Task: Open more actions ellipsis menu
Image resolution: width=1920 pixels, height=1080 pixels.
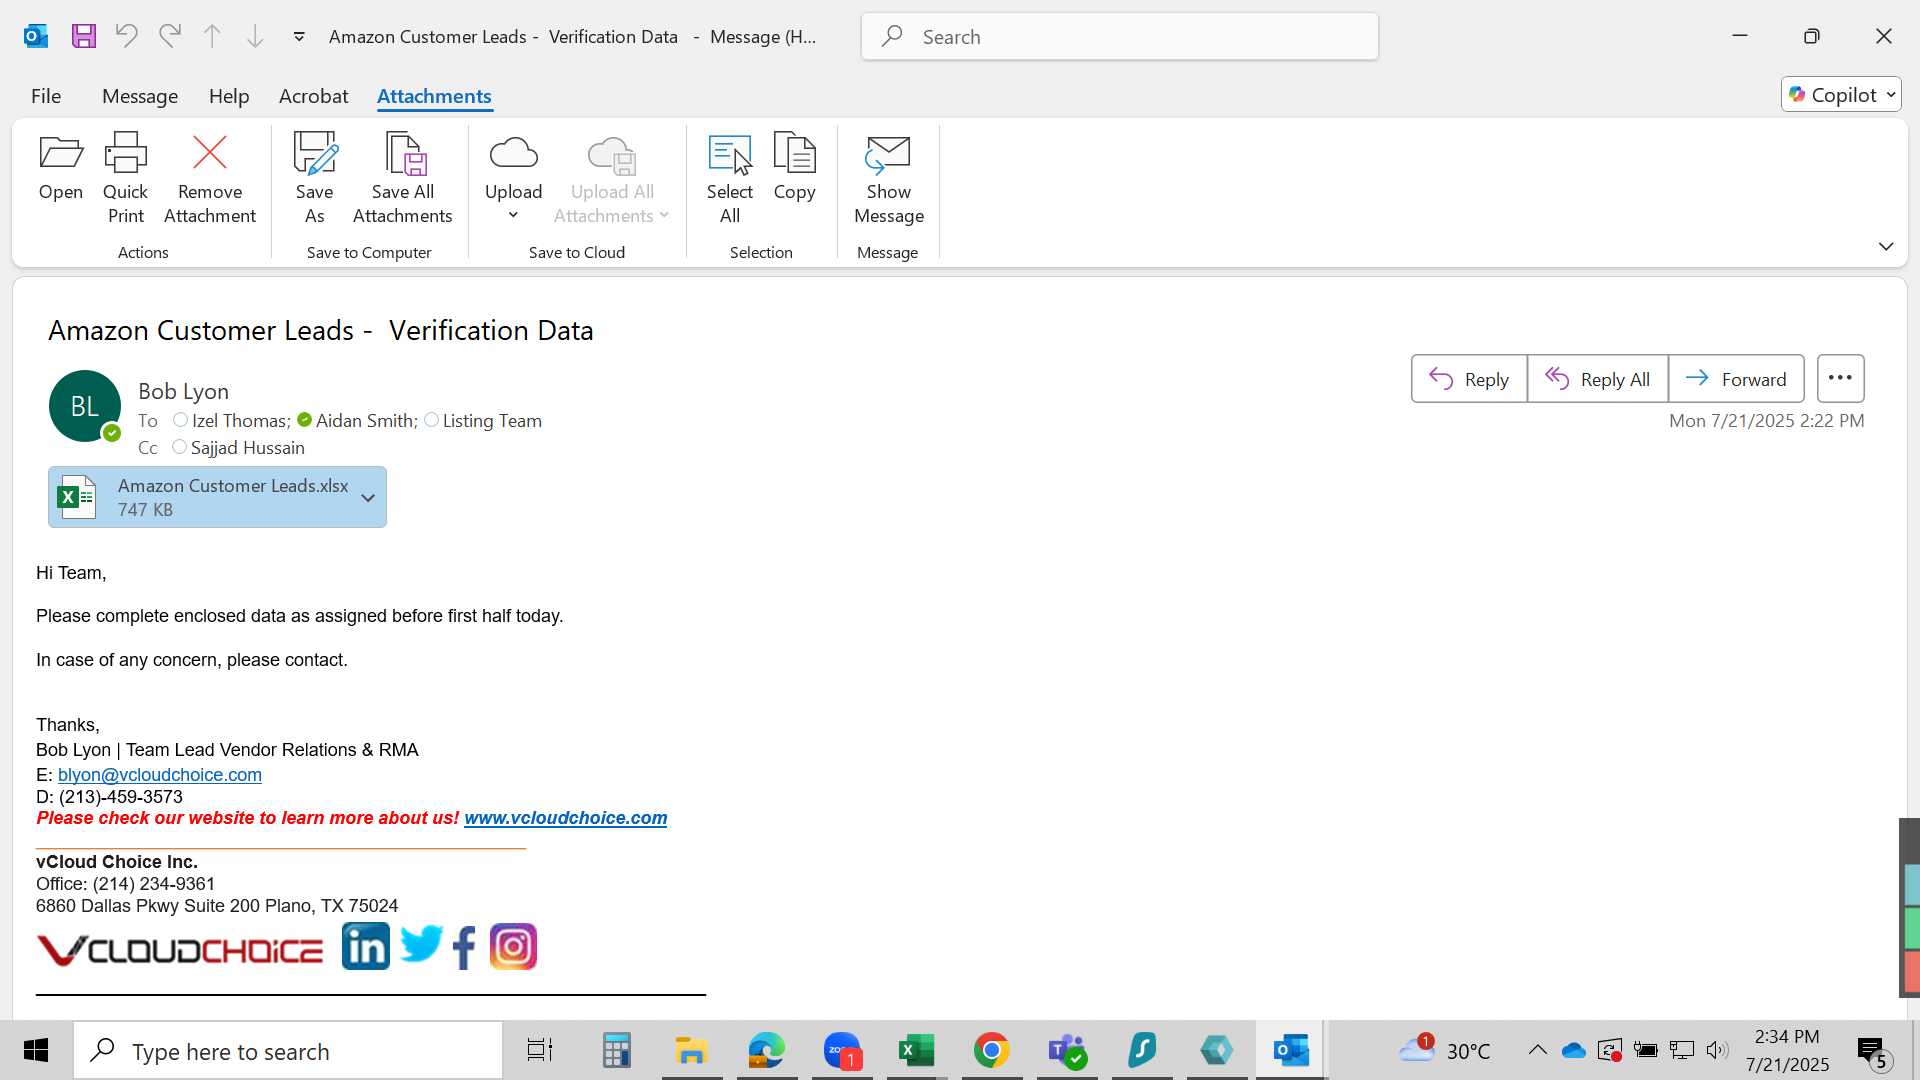Action: coord(1841,379)
